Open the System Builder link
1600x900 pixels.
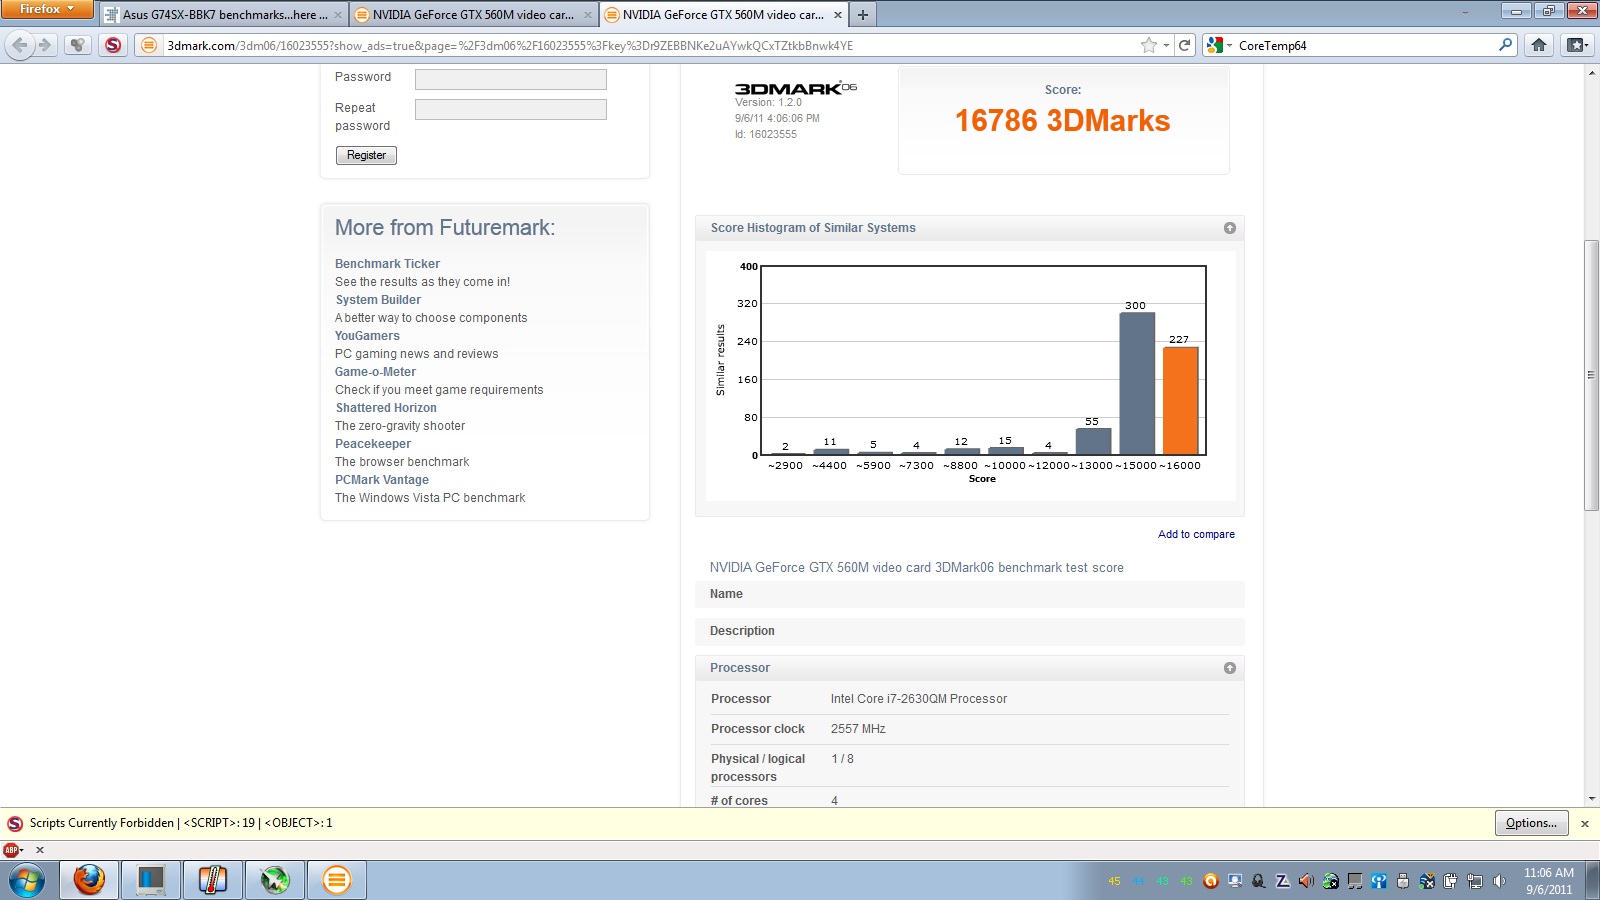pyautogui.click(x=378, y=300)
